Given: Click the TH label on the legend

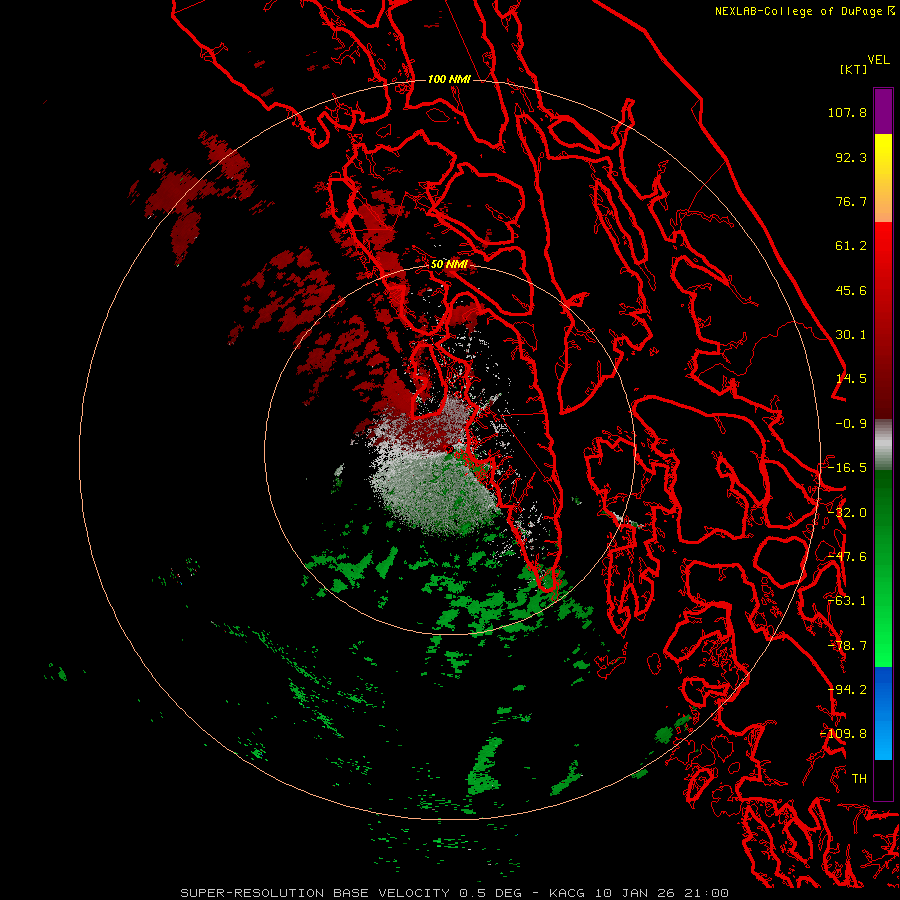Looking at the screenshot, I should pyautogui.click(x=859, y=779).
